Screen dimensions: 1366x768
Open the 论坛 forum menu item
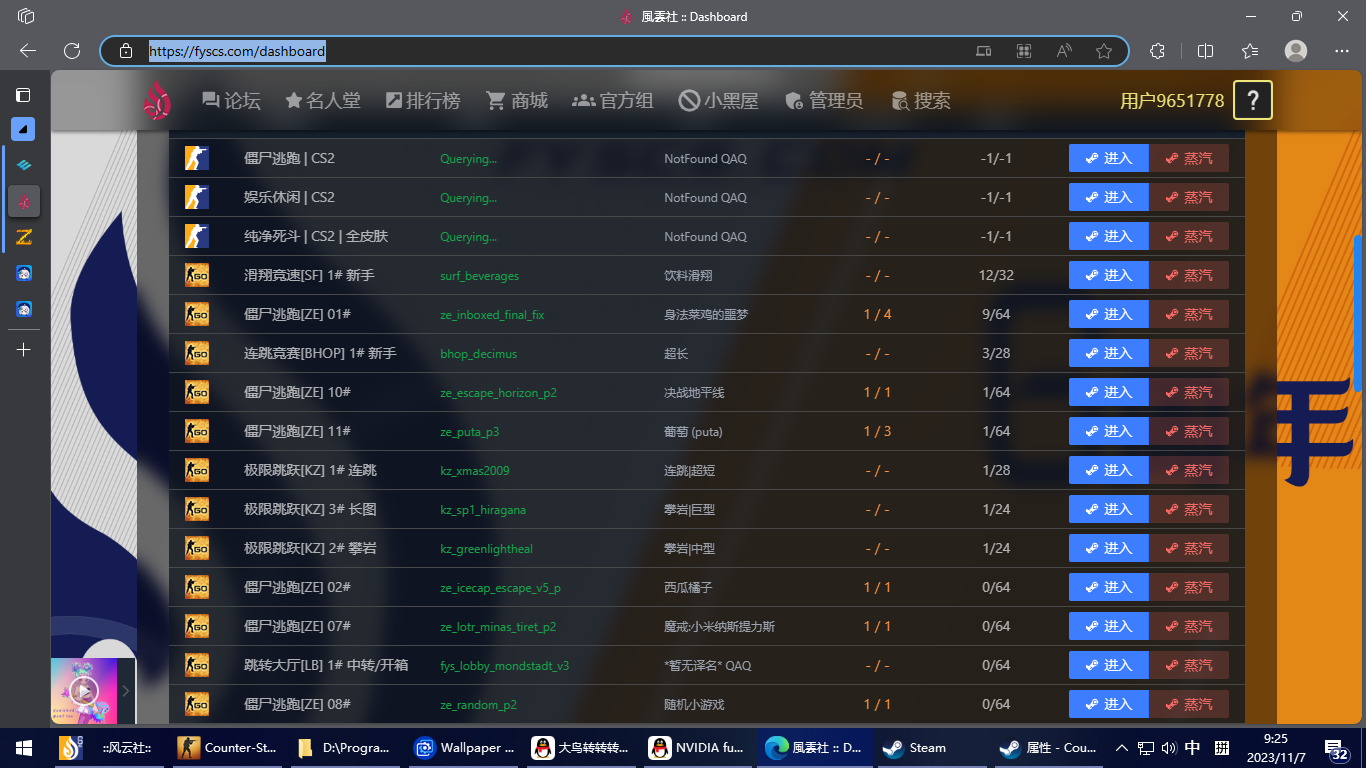[x=231, y=100]
